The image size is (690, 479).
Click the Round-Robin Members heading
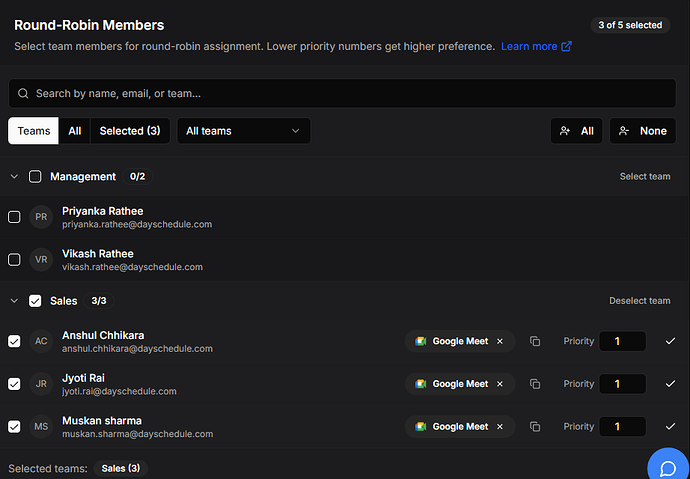click(89, 25)
